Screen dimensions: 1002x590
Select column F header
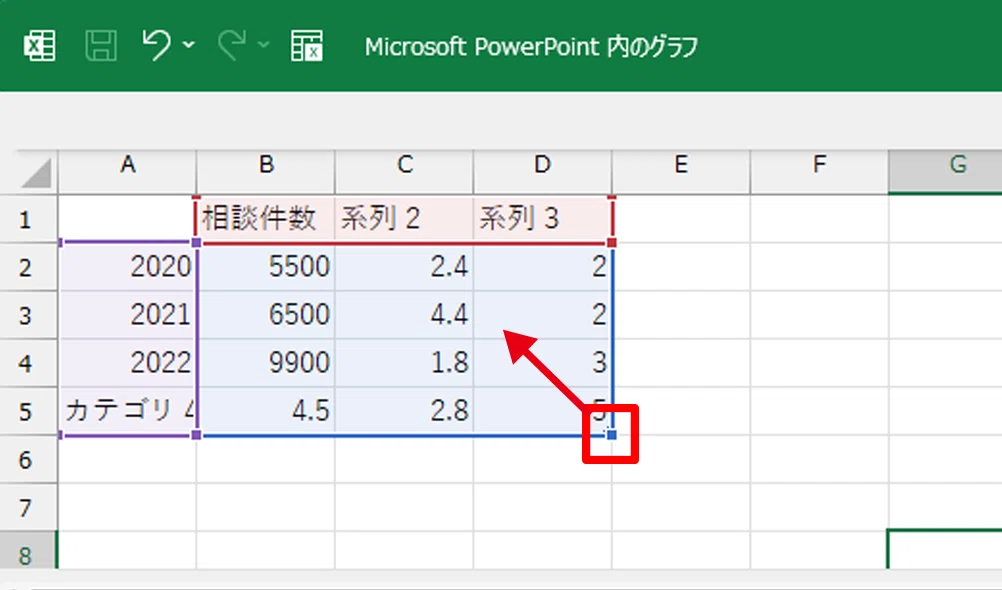819,171
